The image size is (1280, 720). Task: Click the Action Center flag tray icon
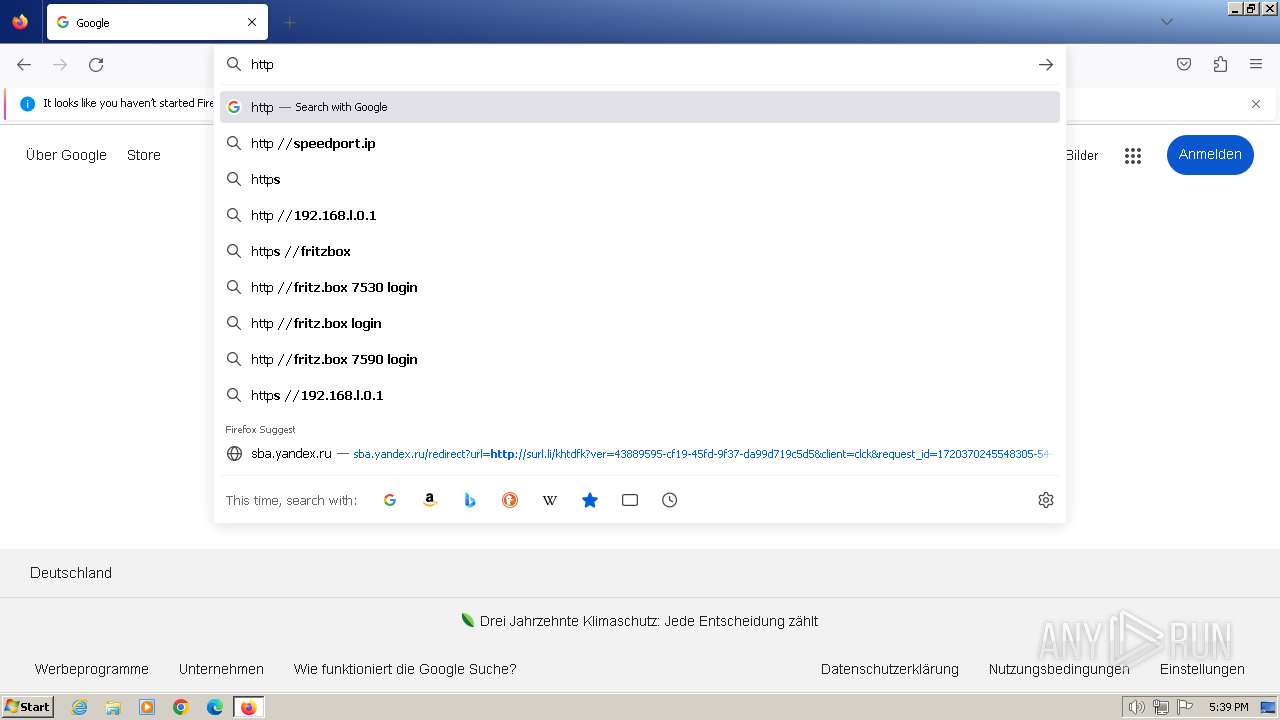click(x=1183, y=707)
